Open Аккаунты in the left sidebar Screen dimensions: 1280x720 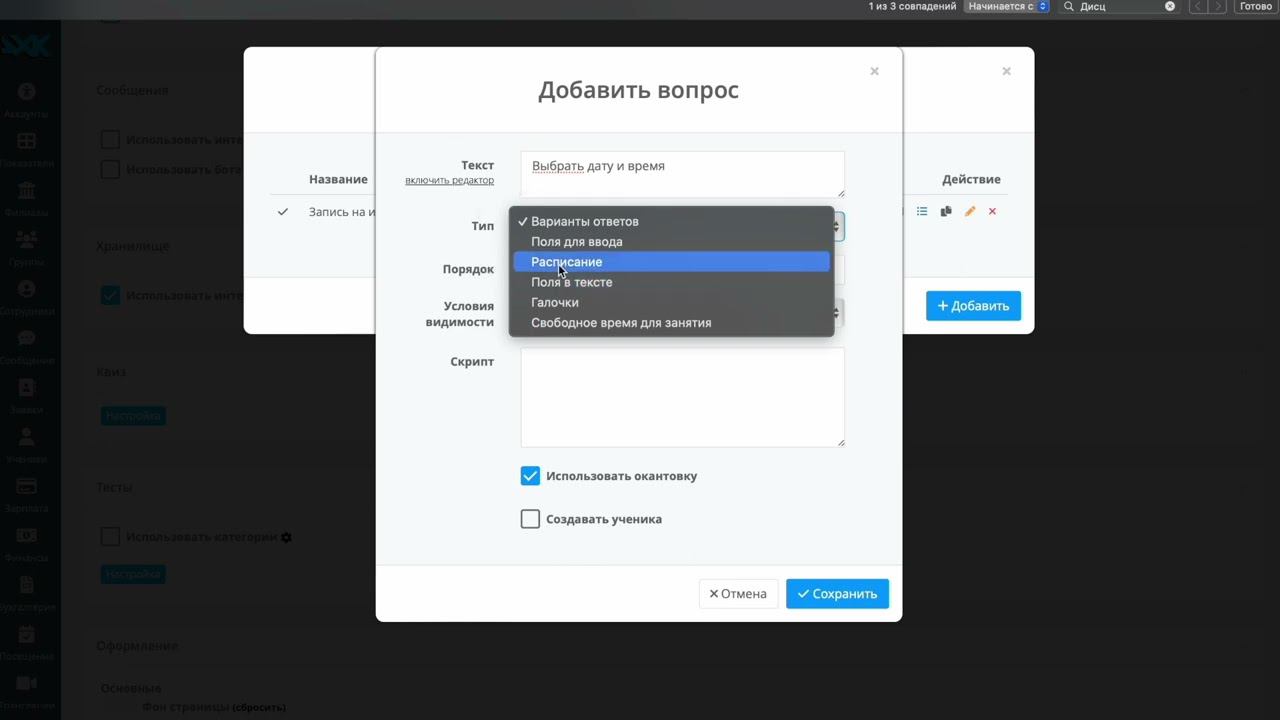coord(26,100)
